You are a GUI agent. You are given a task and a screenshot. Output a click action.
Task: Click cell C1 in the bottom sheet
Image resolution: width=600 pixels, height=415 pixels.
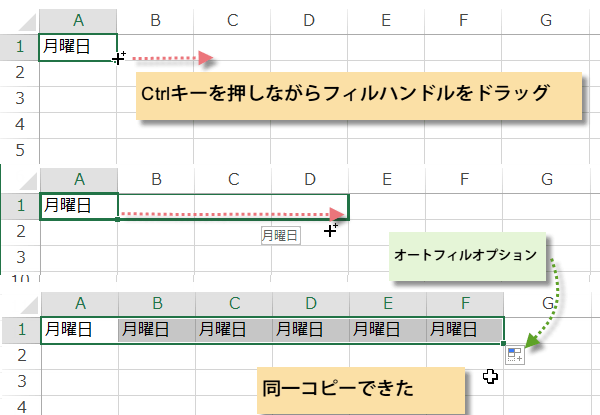click(x=233, y=328)
